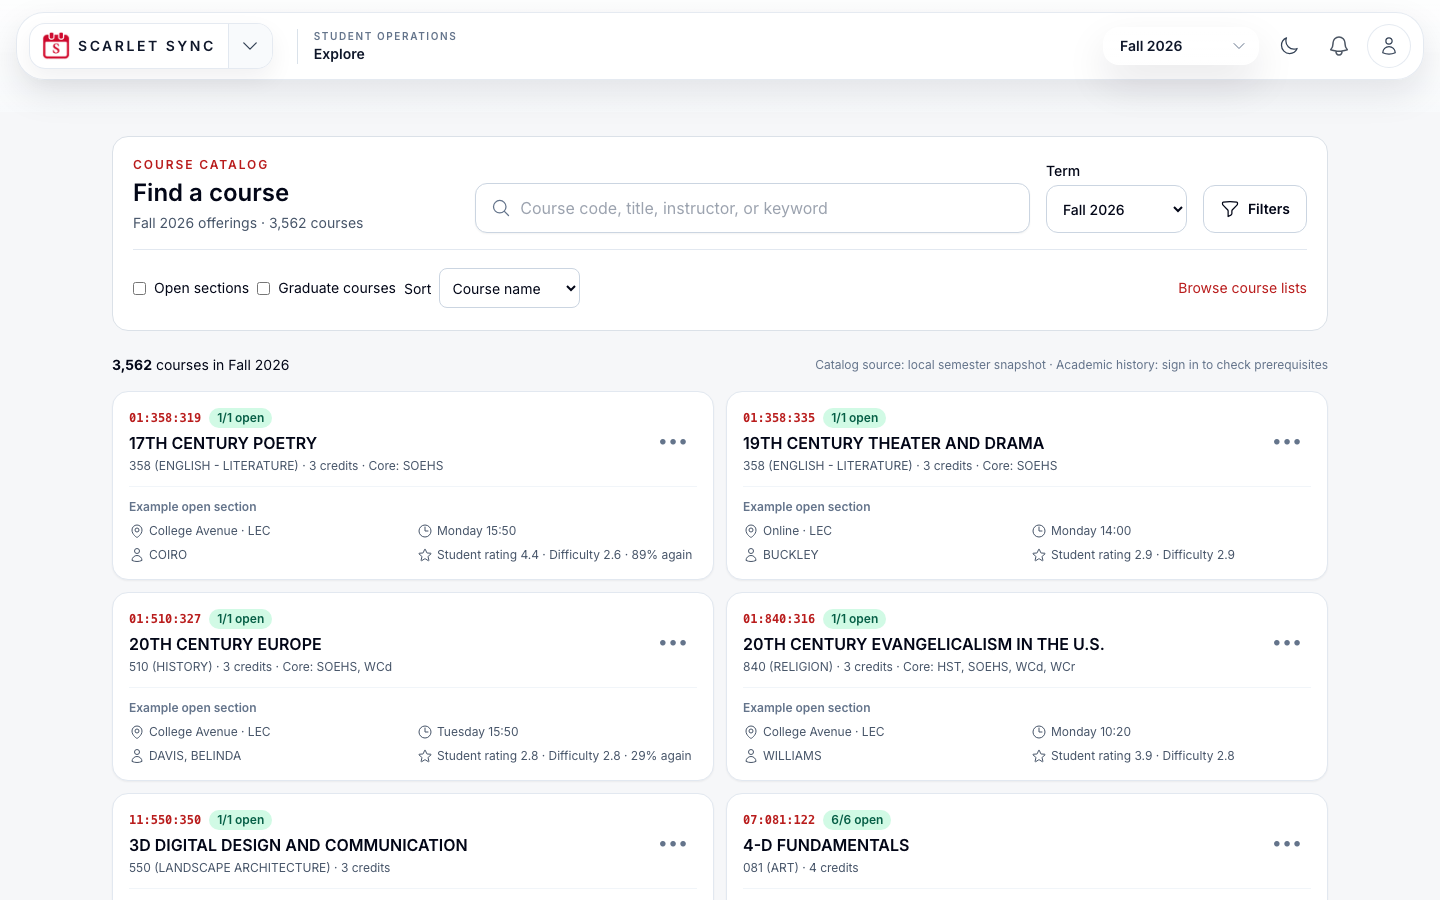Enable the Graduate courses checkbox

263,288
